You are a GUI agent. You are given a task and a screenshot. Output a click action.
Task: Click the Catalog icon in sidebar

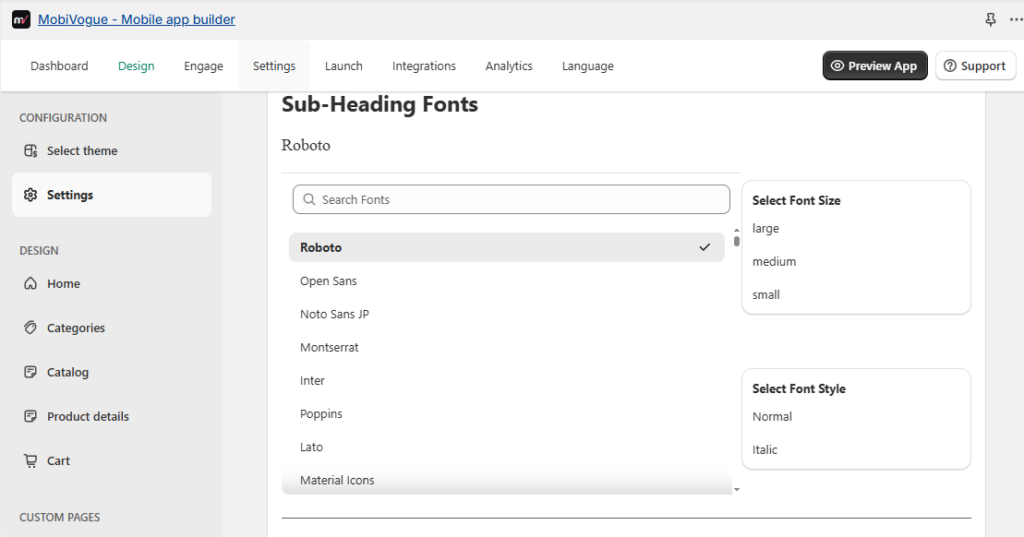[31, 372]
